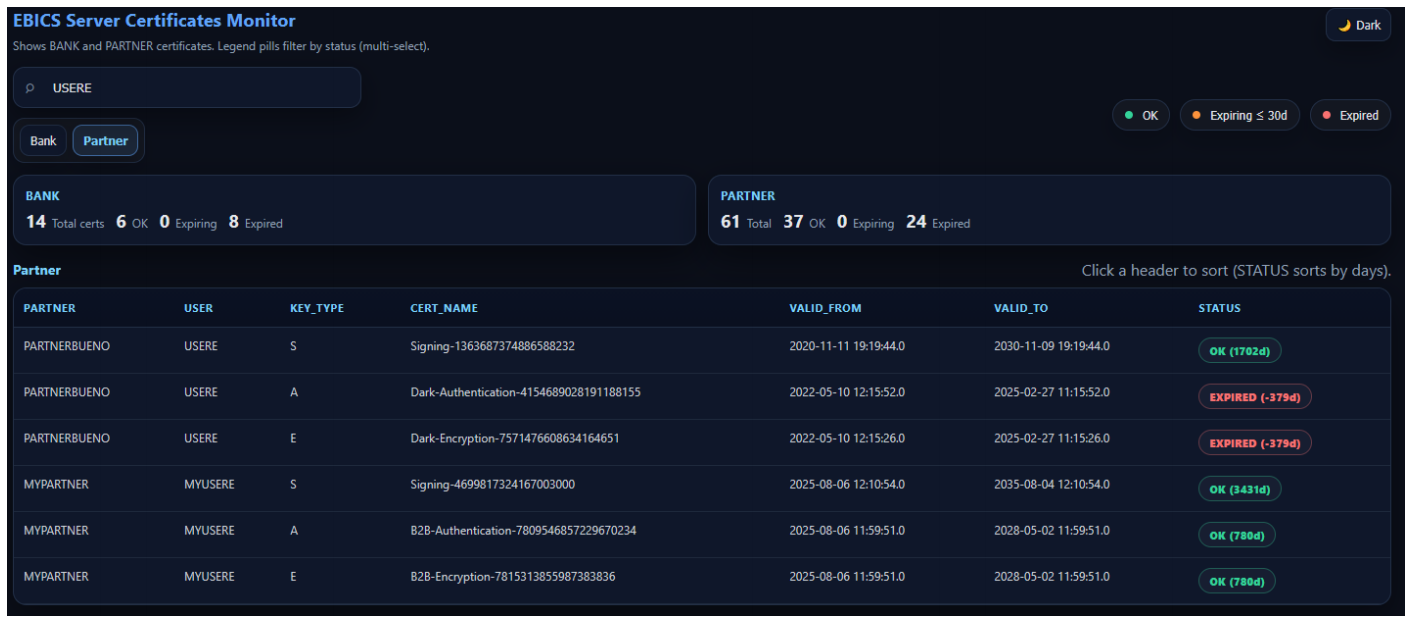Viewport: 1408px width, 625px height.
Task: Click the search field containing USERE
Action: click(187, 88)
